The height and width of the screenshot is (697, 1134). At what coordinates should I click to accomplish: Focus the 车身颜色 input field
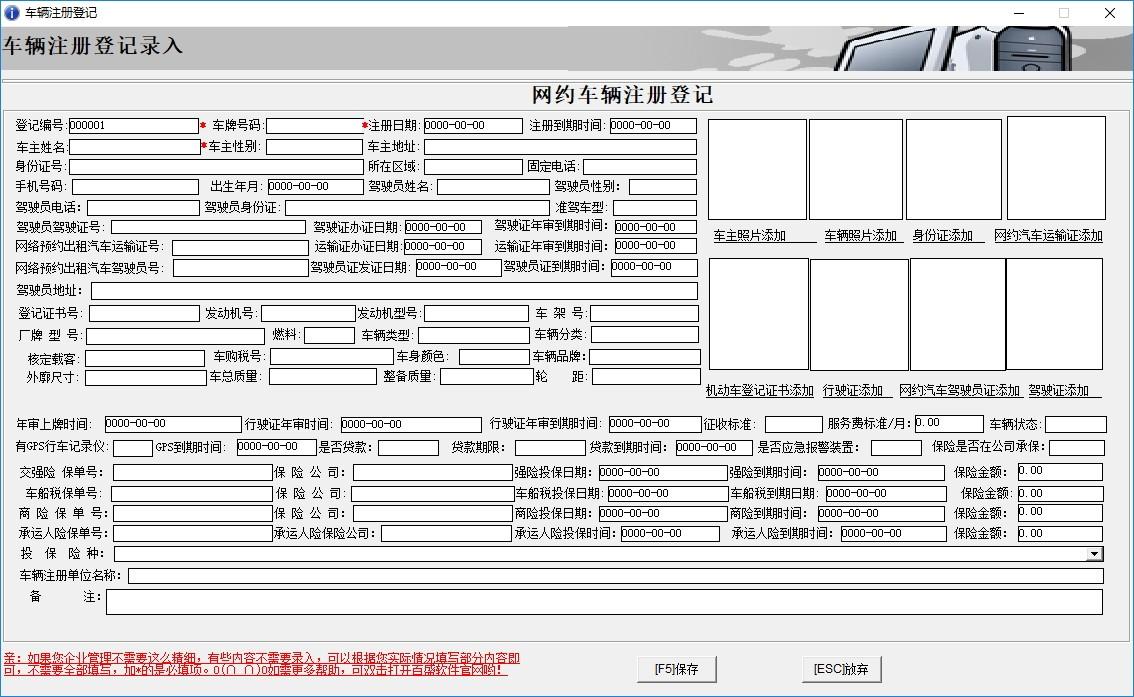(494, 356)
